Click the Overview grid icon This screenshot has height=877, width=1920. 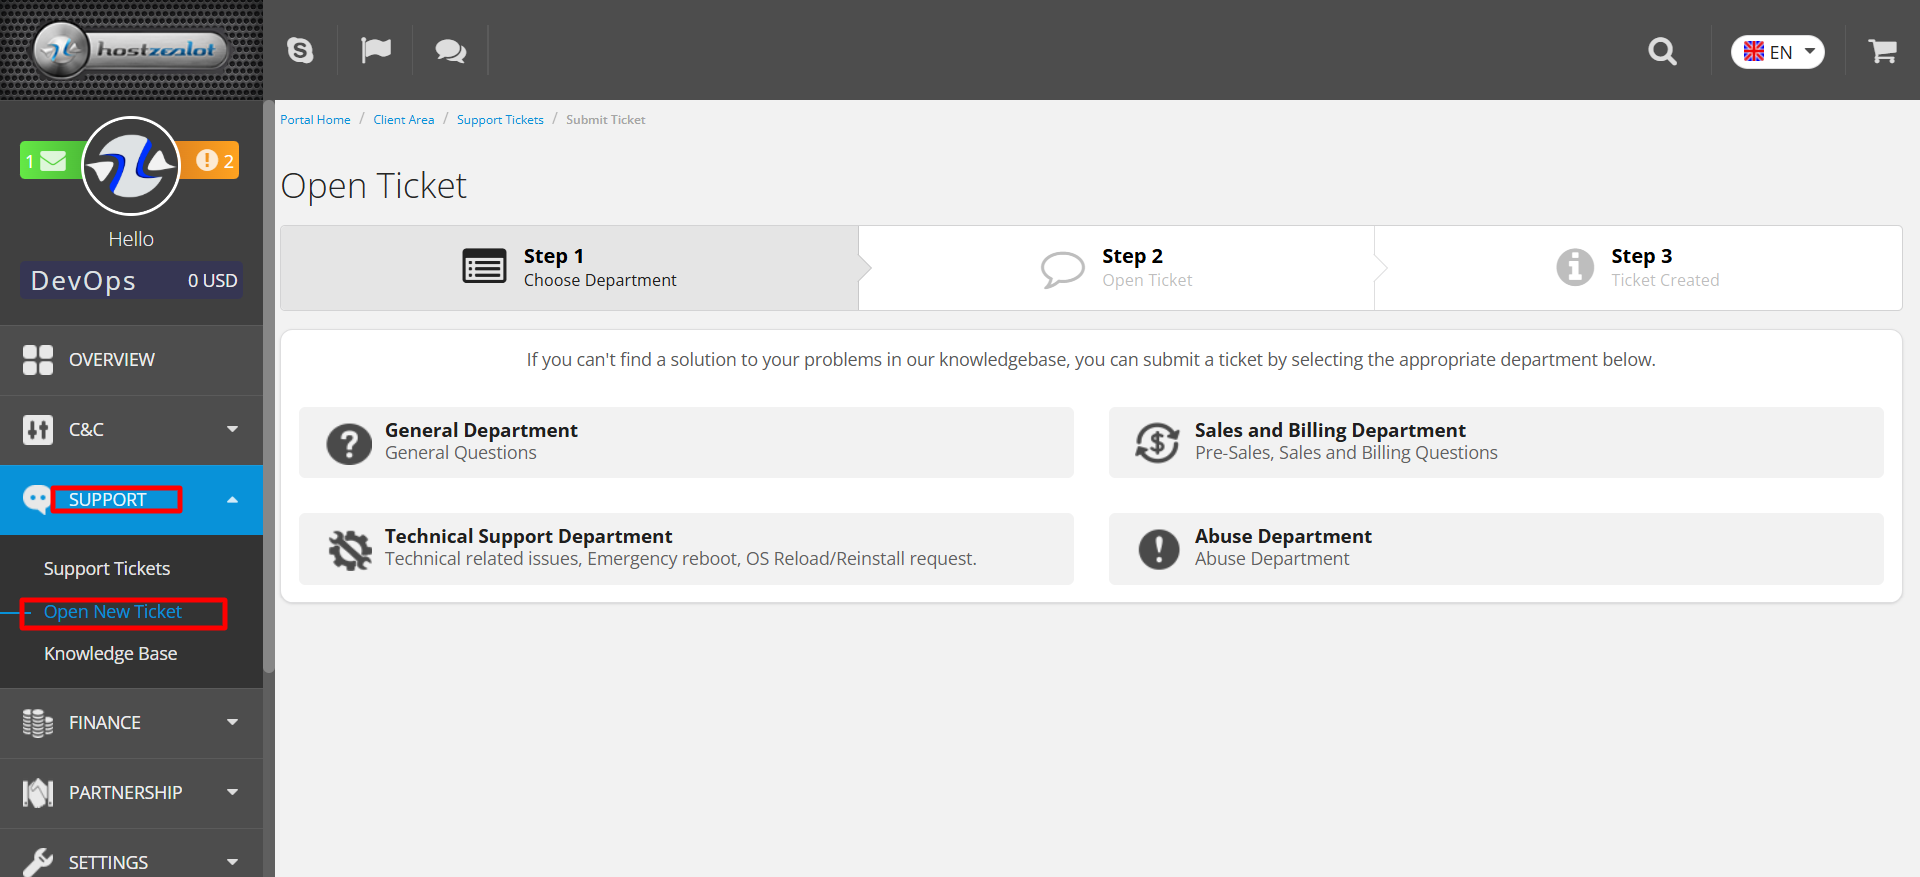pyautogui.click(x=38, y=360)
